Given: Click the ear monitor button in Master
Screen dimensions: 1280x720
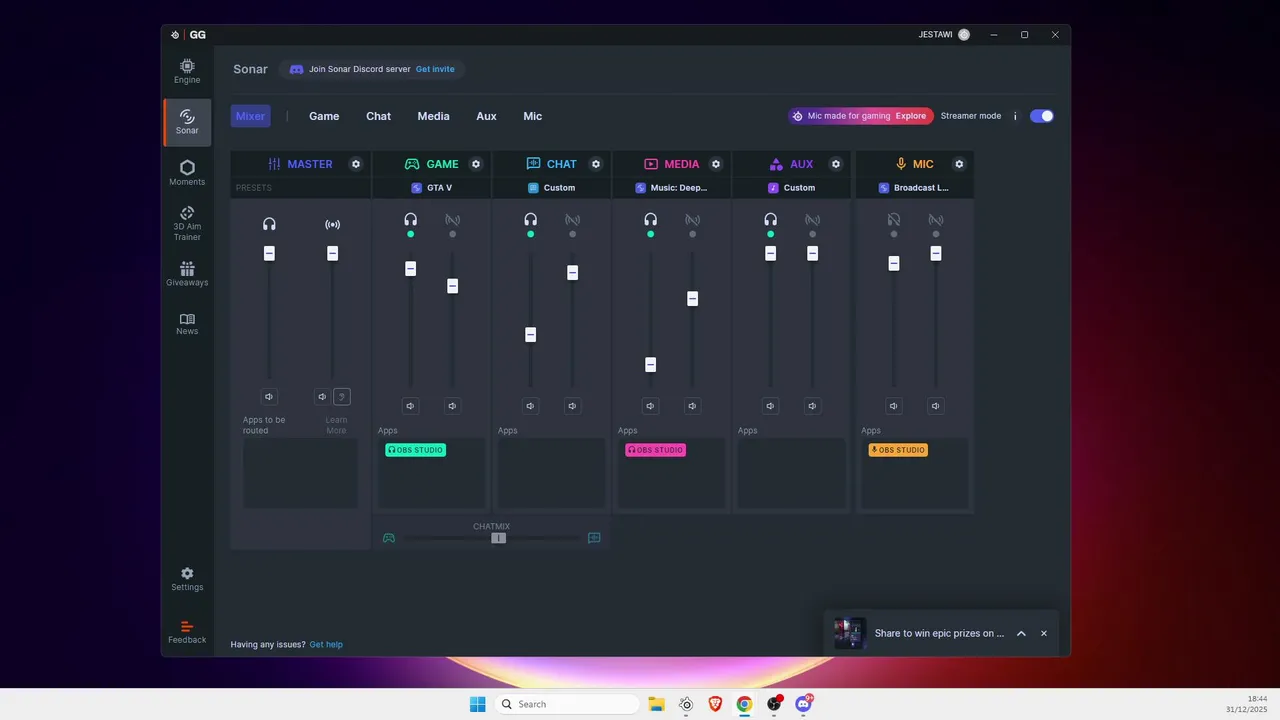Looking at the screenshot, I should point(342,397).
